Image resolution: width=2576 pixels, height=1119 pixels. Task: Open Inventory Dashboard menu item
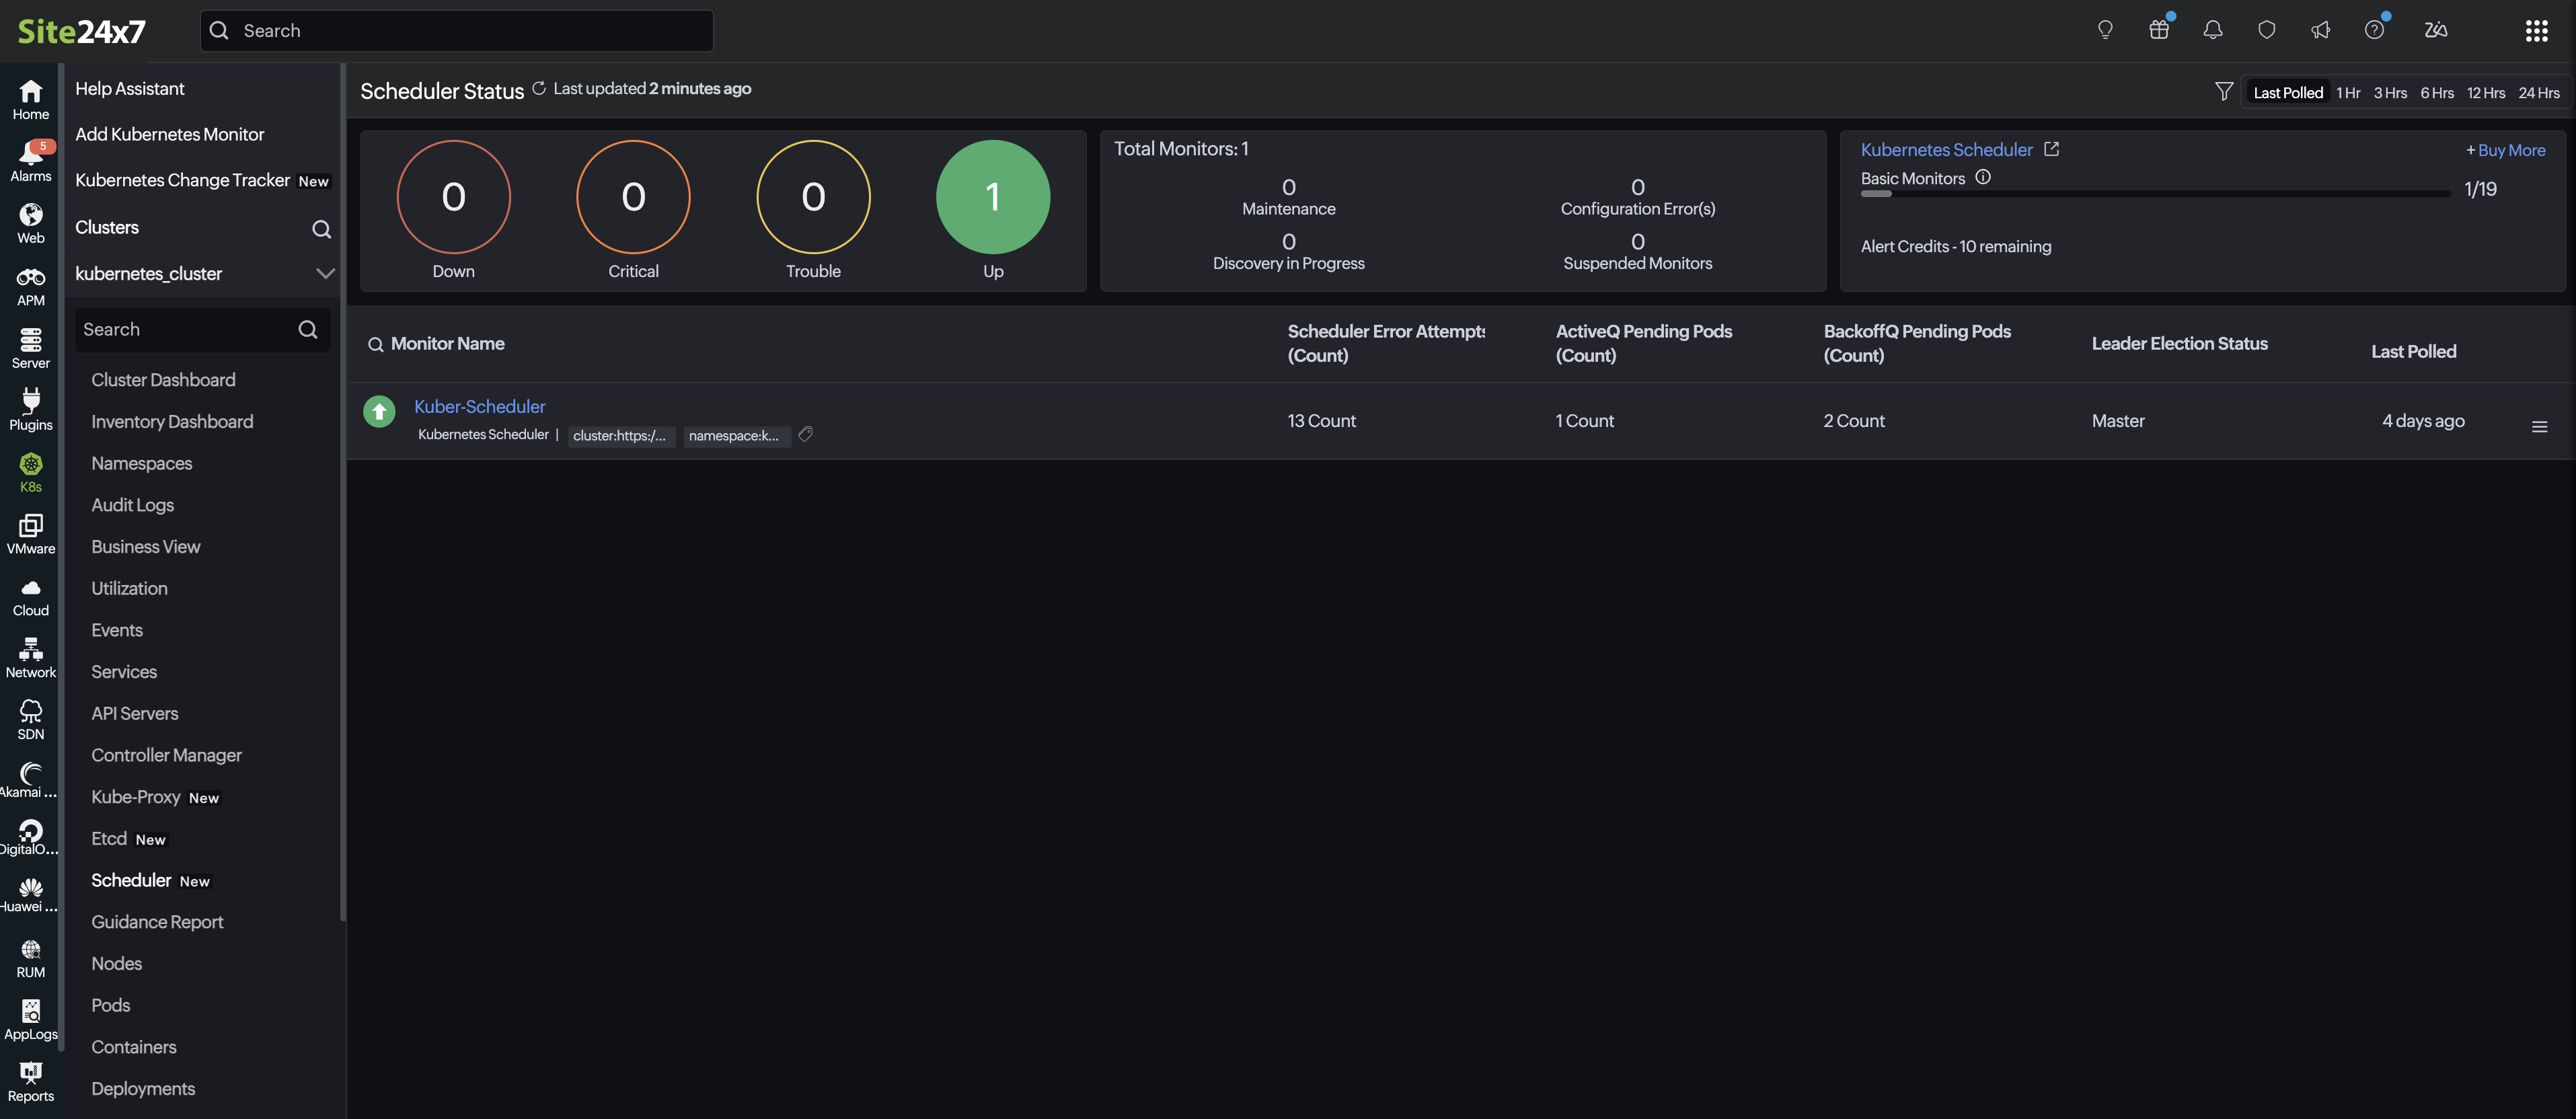(172, 422)
